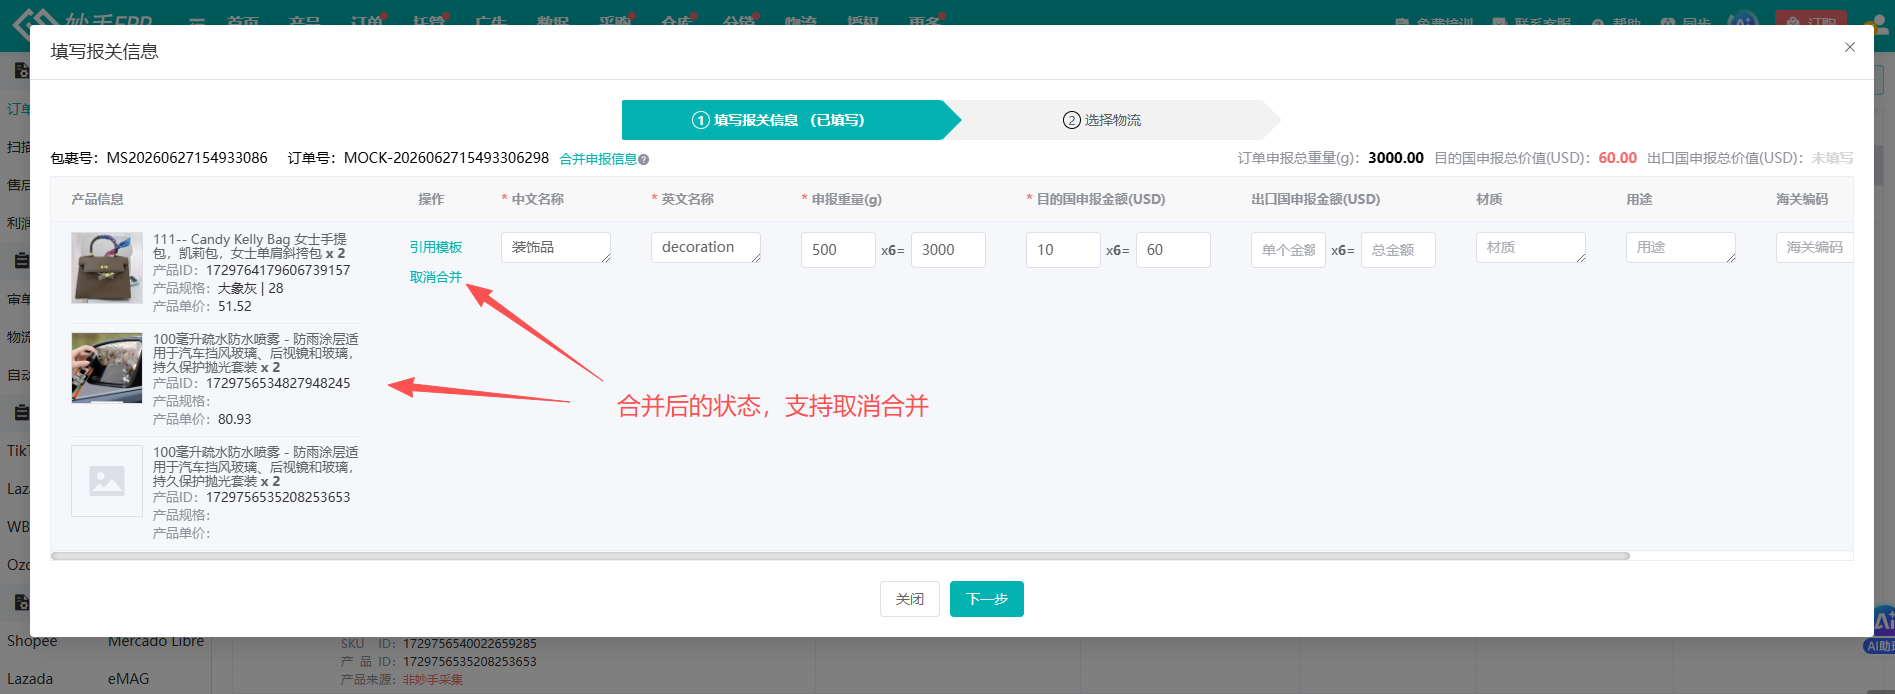1895x694 pixels.
Task: Click product ID 1729756535208253653 in dialog
Action: (x=278, y=497)
